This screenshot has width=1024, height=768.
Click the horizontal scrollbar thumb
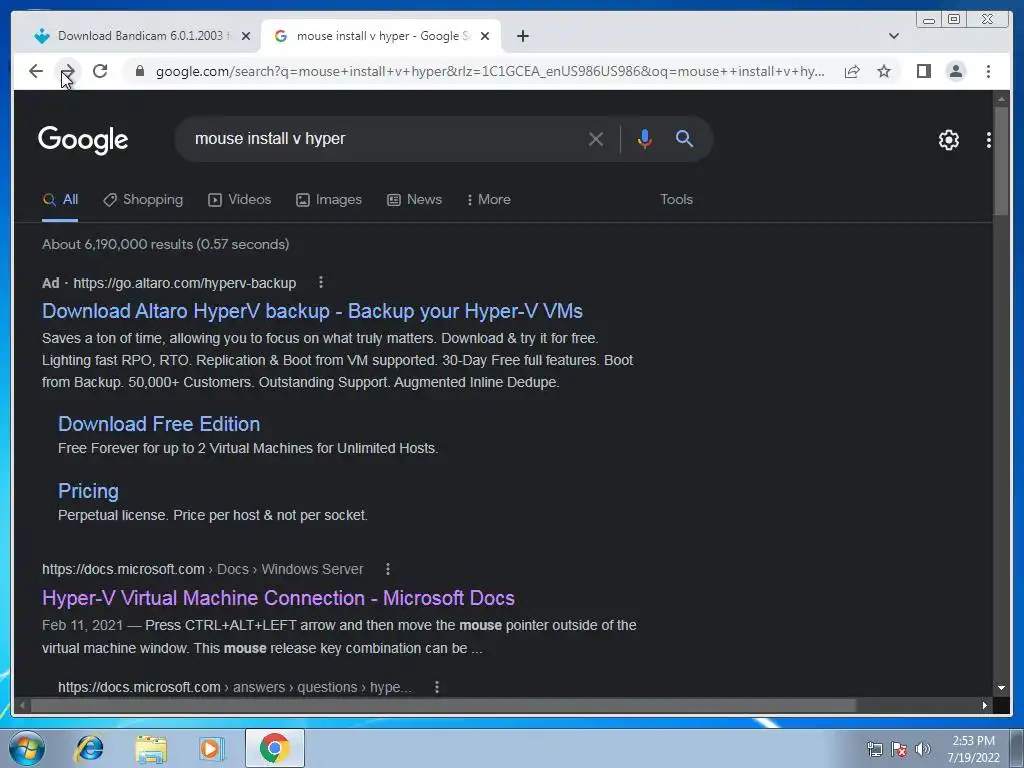tap(443, 705)
